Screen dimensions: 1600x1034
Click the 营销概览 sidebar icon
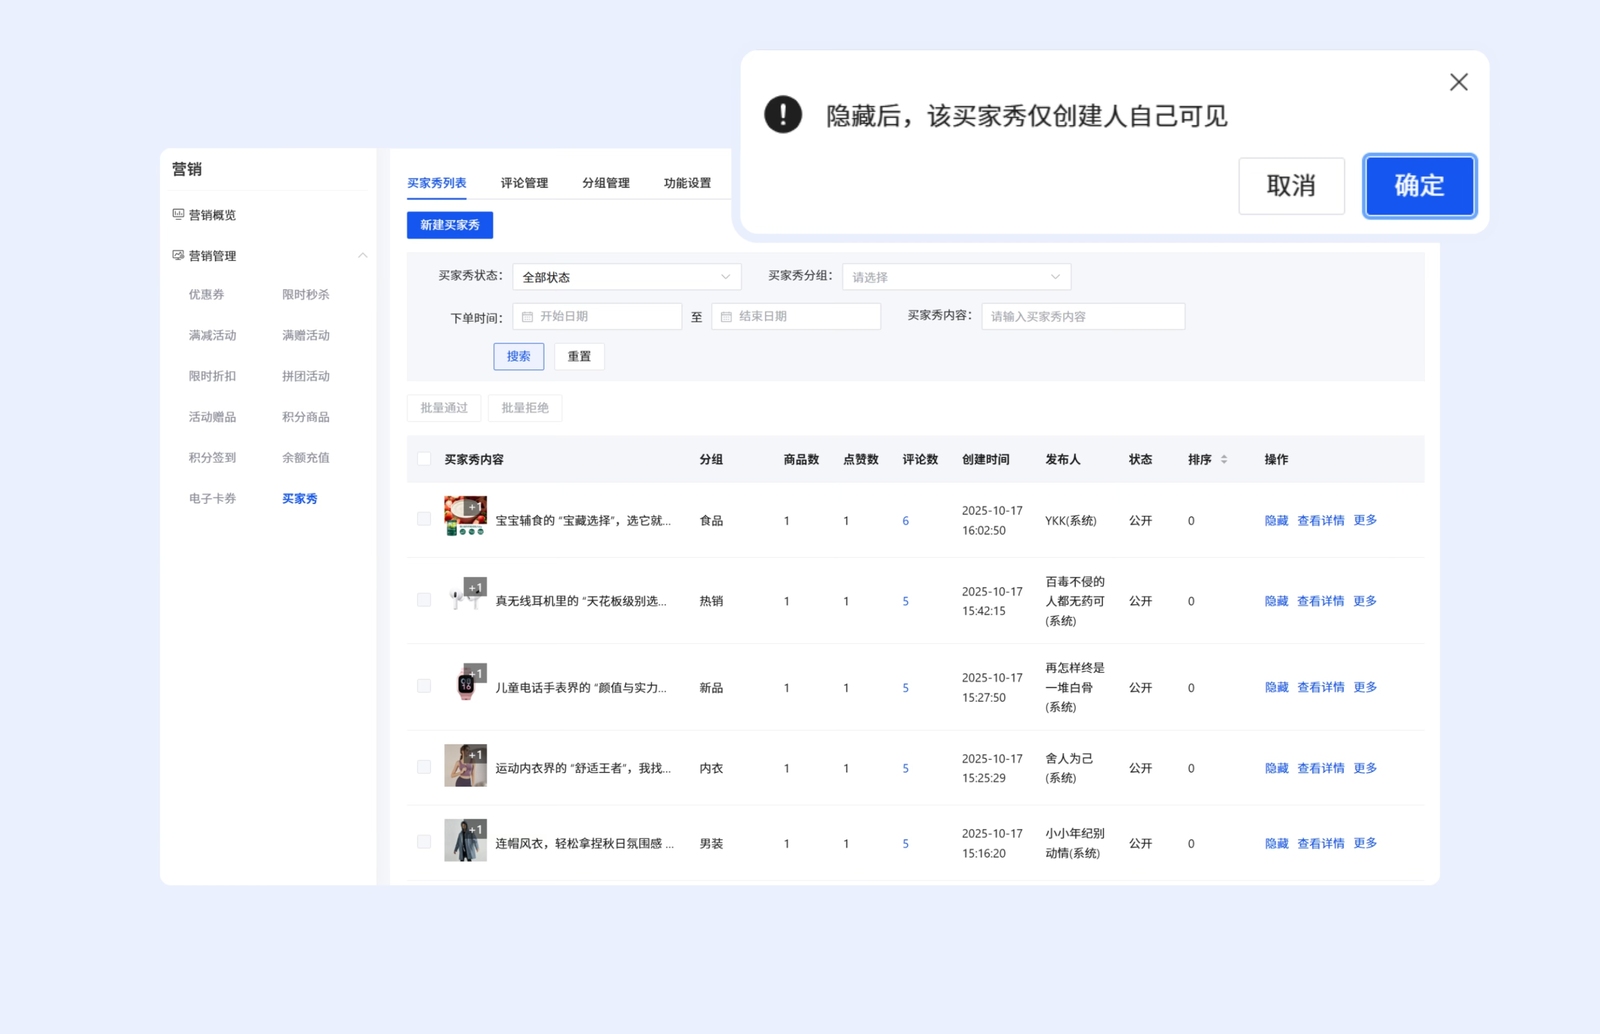click(178, 214)
